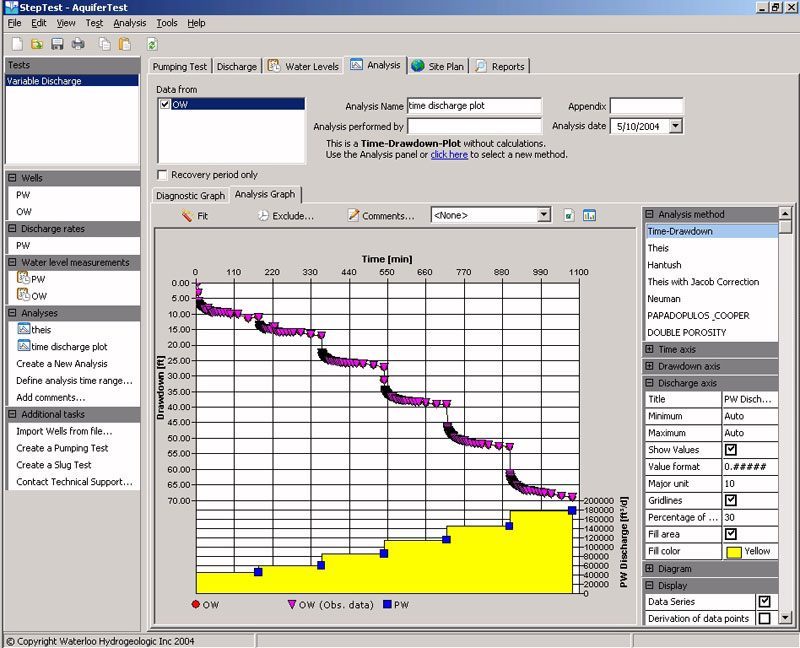Click the OW water level measurement icon

tap(23, 294)
